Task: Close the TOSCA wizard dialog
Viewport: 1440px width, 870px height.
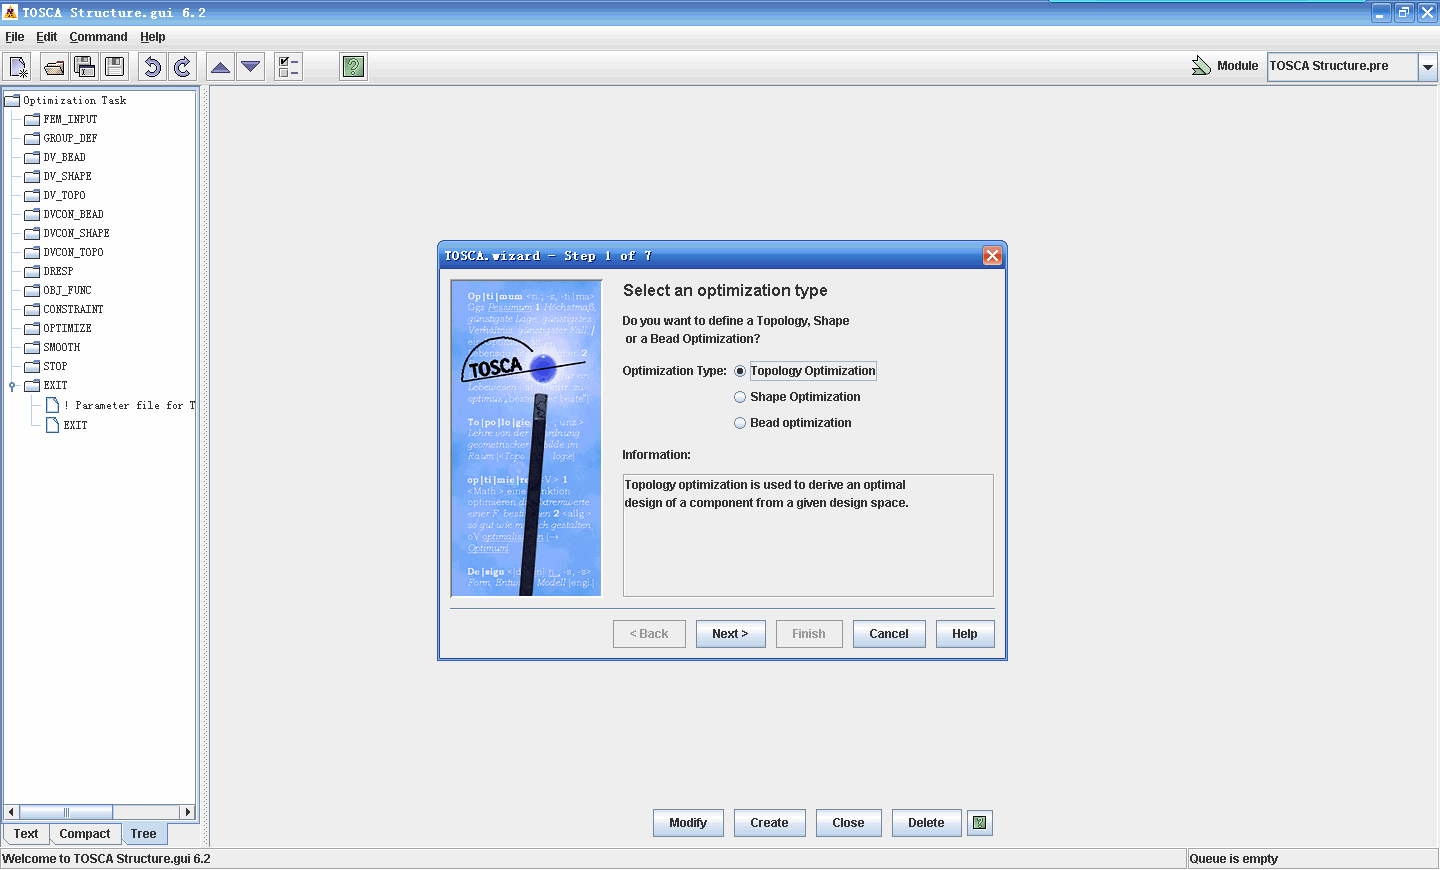Action: click(x=992, y=256)
